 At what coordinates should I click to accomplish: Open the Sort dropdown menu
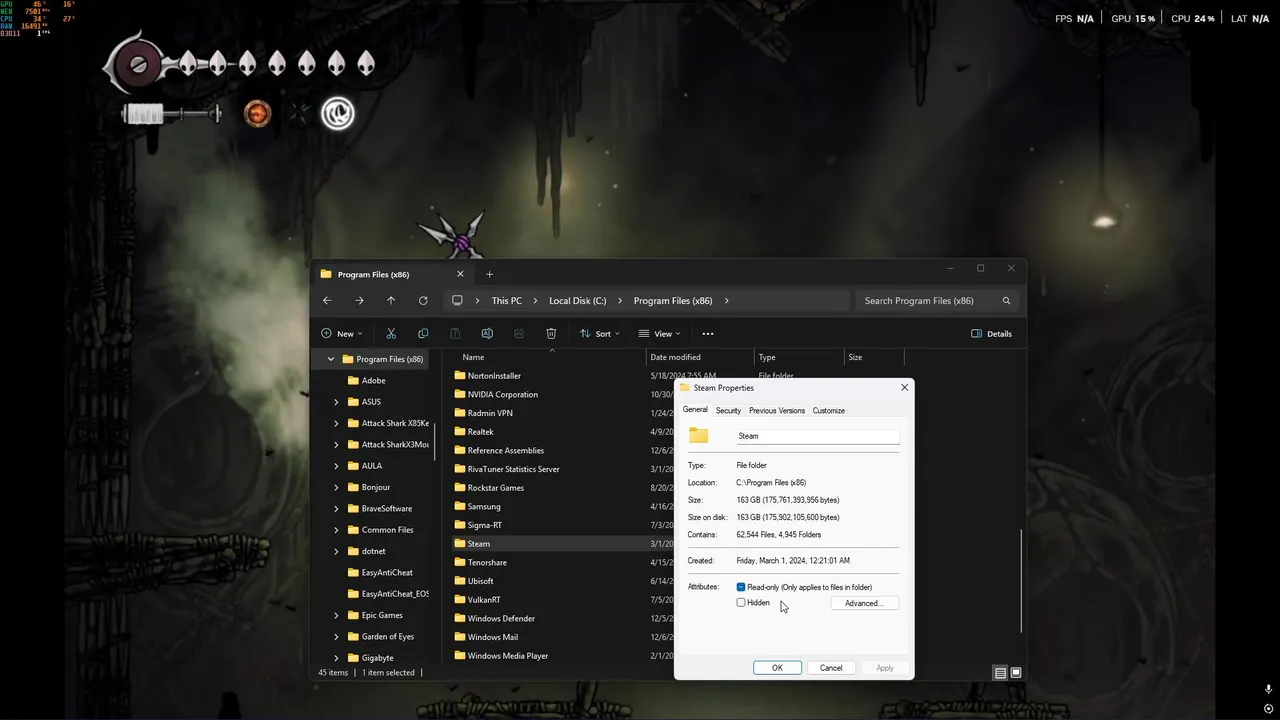click(x=600, y=334)
